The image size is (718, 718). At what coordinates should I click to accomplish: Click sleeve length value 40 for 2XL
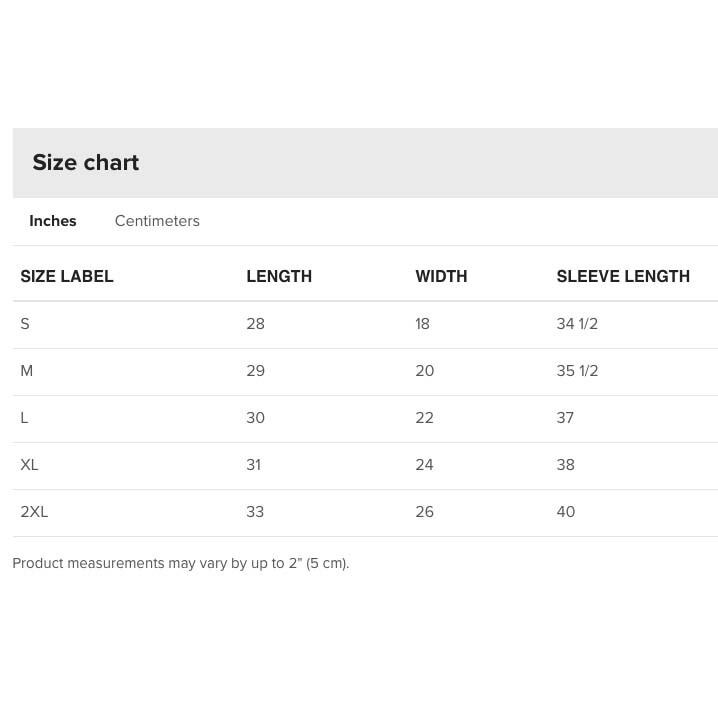click(x=566, y=511)
